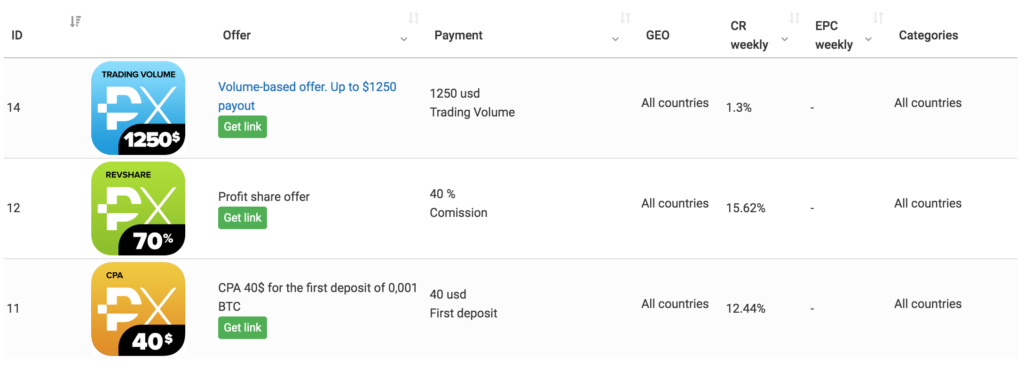Image resolution: width=1024 pixels, height=370 pixels.
Task: Open the green Revshare 70% offer image
Action: 138,208
